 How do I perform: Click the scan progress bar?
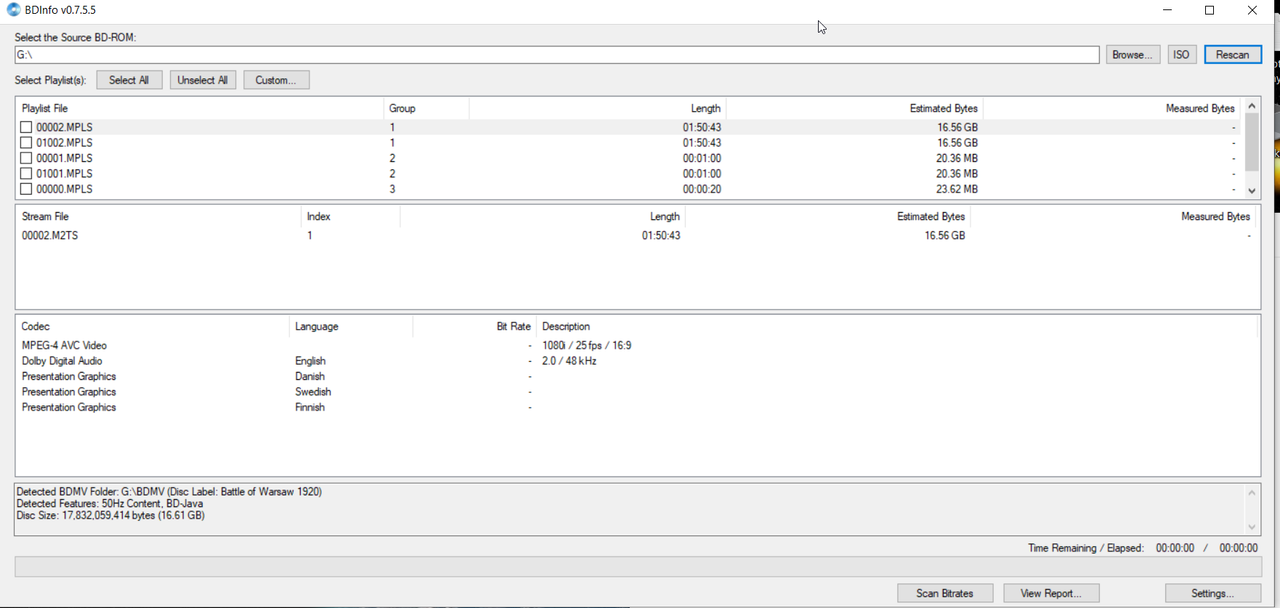tap(638, 567)
